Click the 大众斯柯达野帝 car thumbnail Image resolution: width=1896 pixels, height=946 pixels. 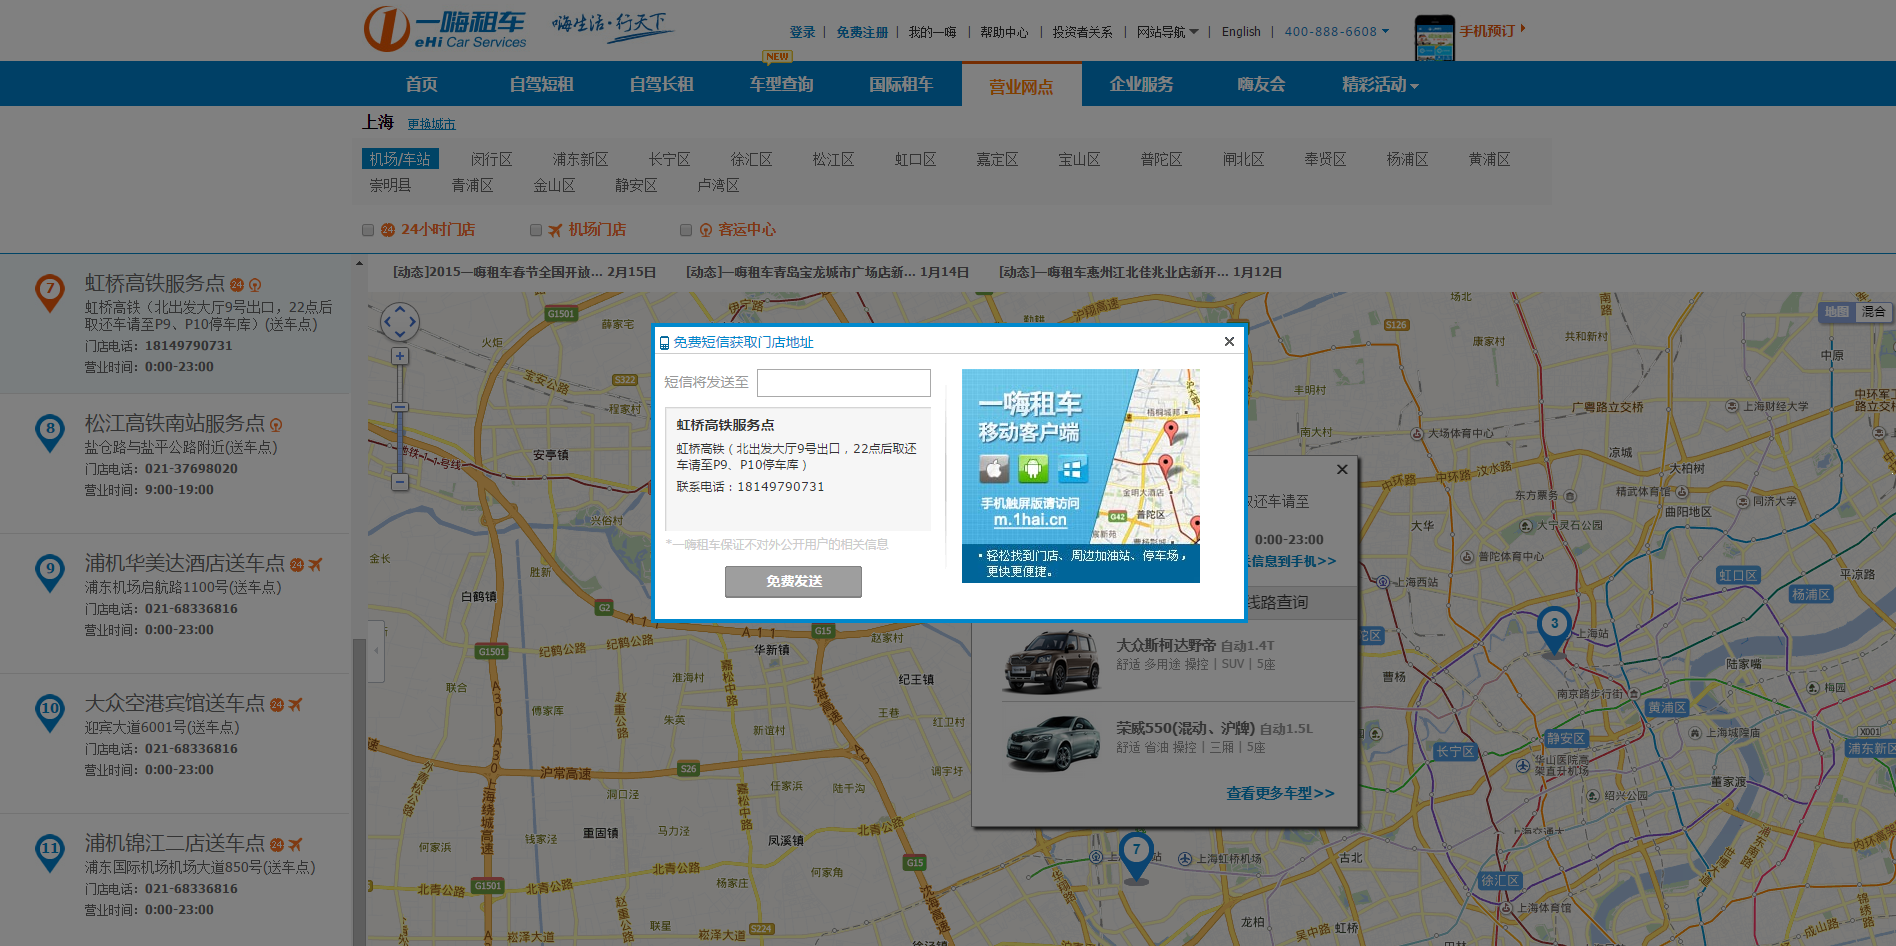coord(1052,660)
